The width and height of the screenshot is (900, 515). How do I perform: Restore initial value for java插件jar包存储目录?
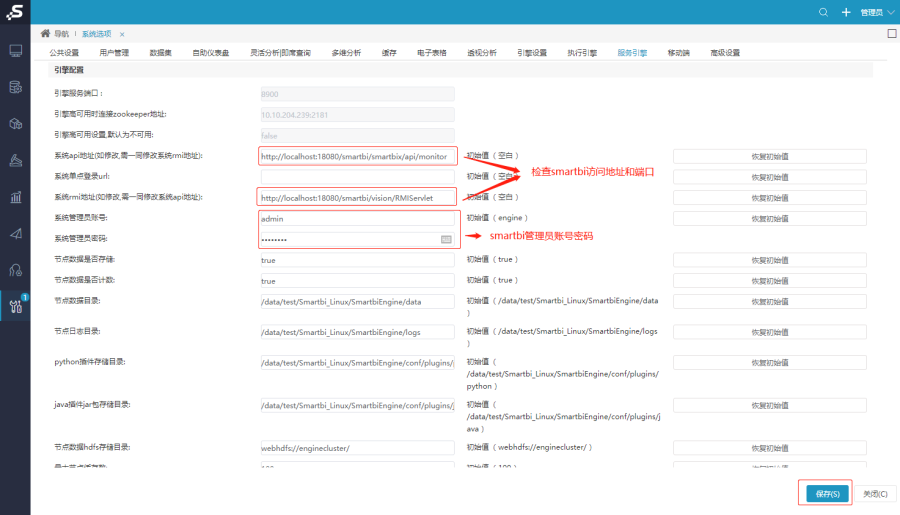[770, 405]
